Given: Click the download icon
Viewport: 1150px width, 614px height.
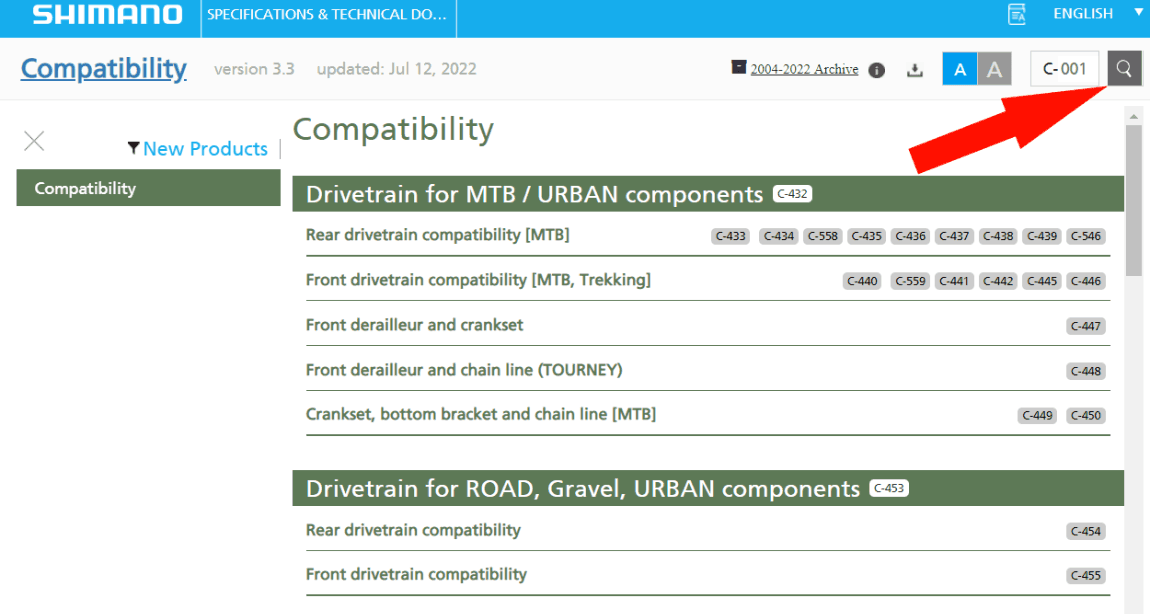Looking at the screenshot, I should 914,70.
